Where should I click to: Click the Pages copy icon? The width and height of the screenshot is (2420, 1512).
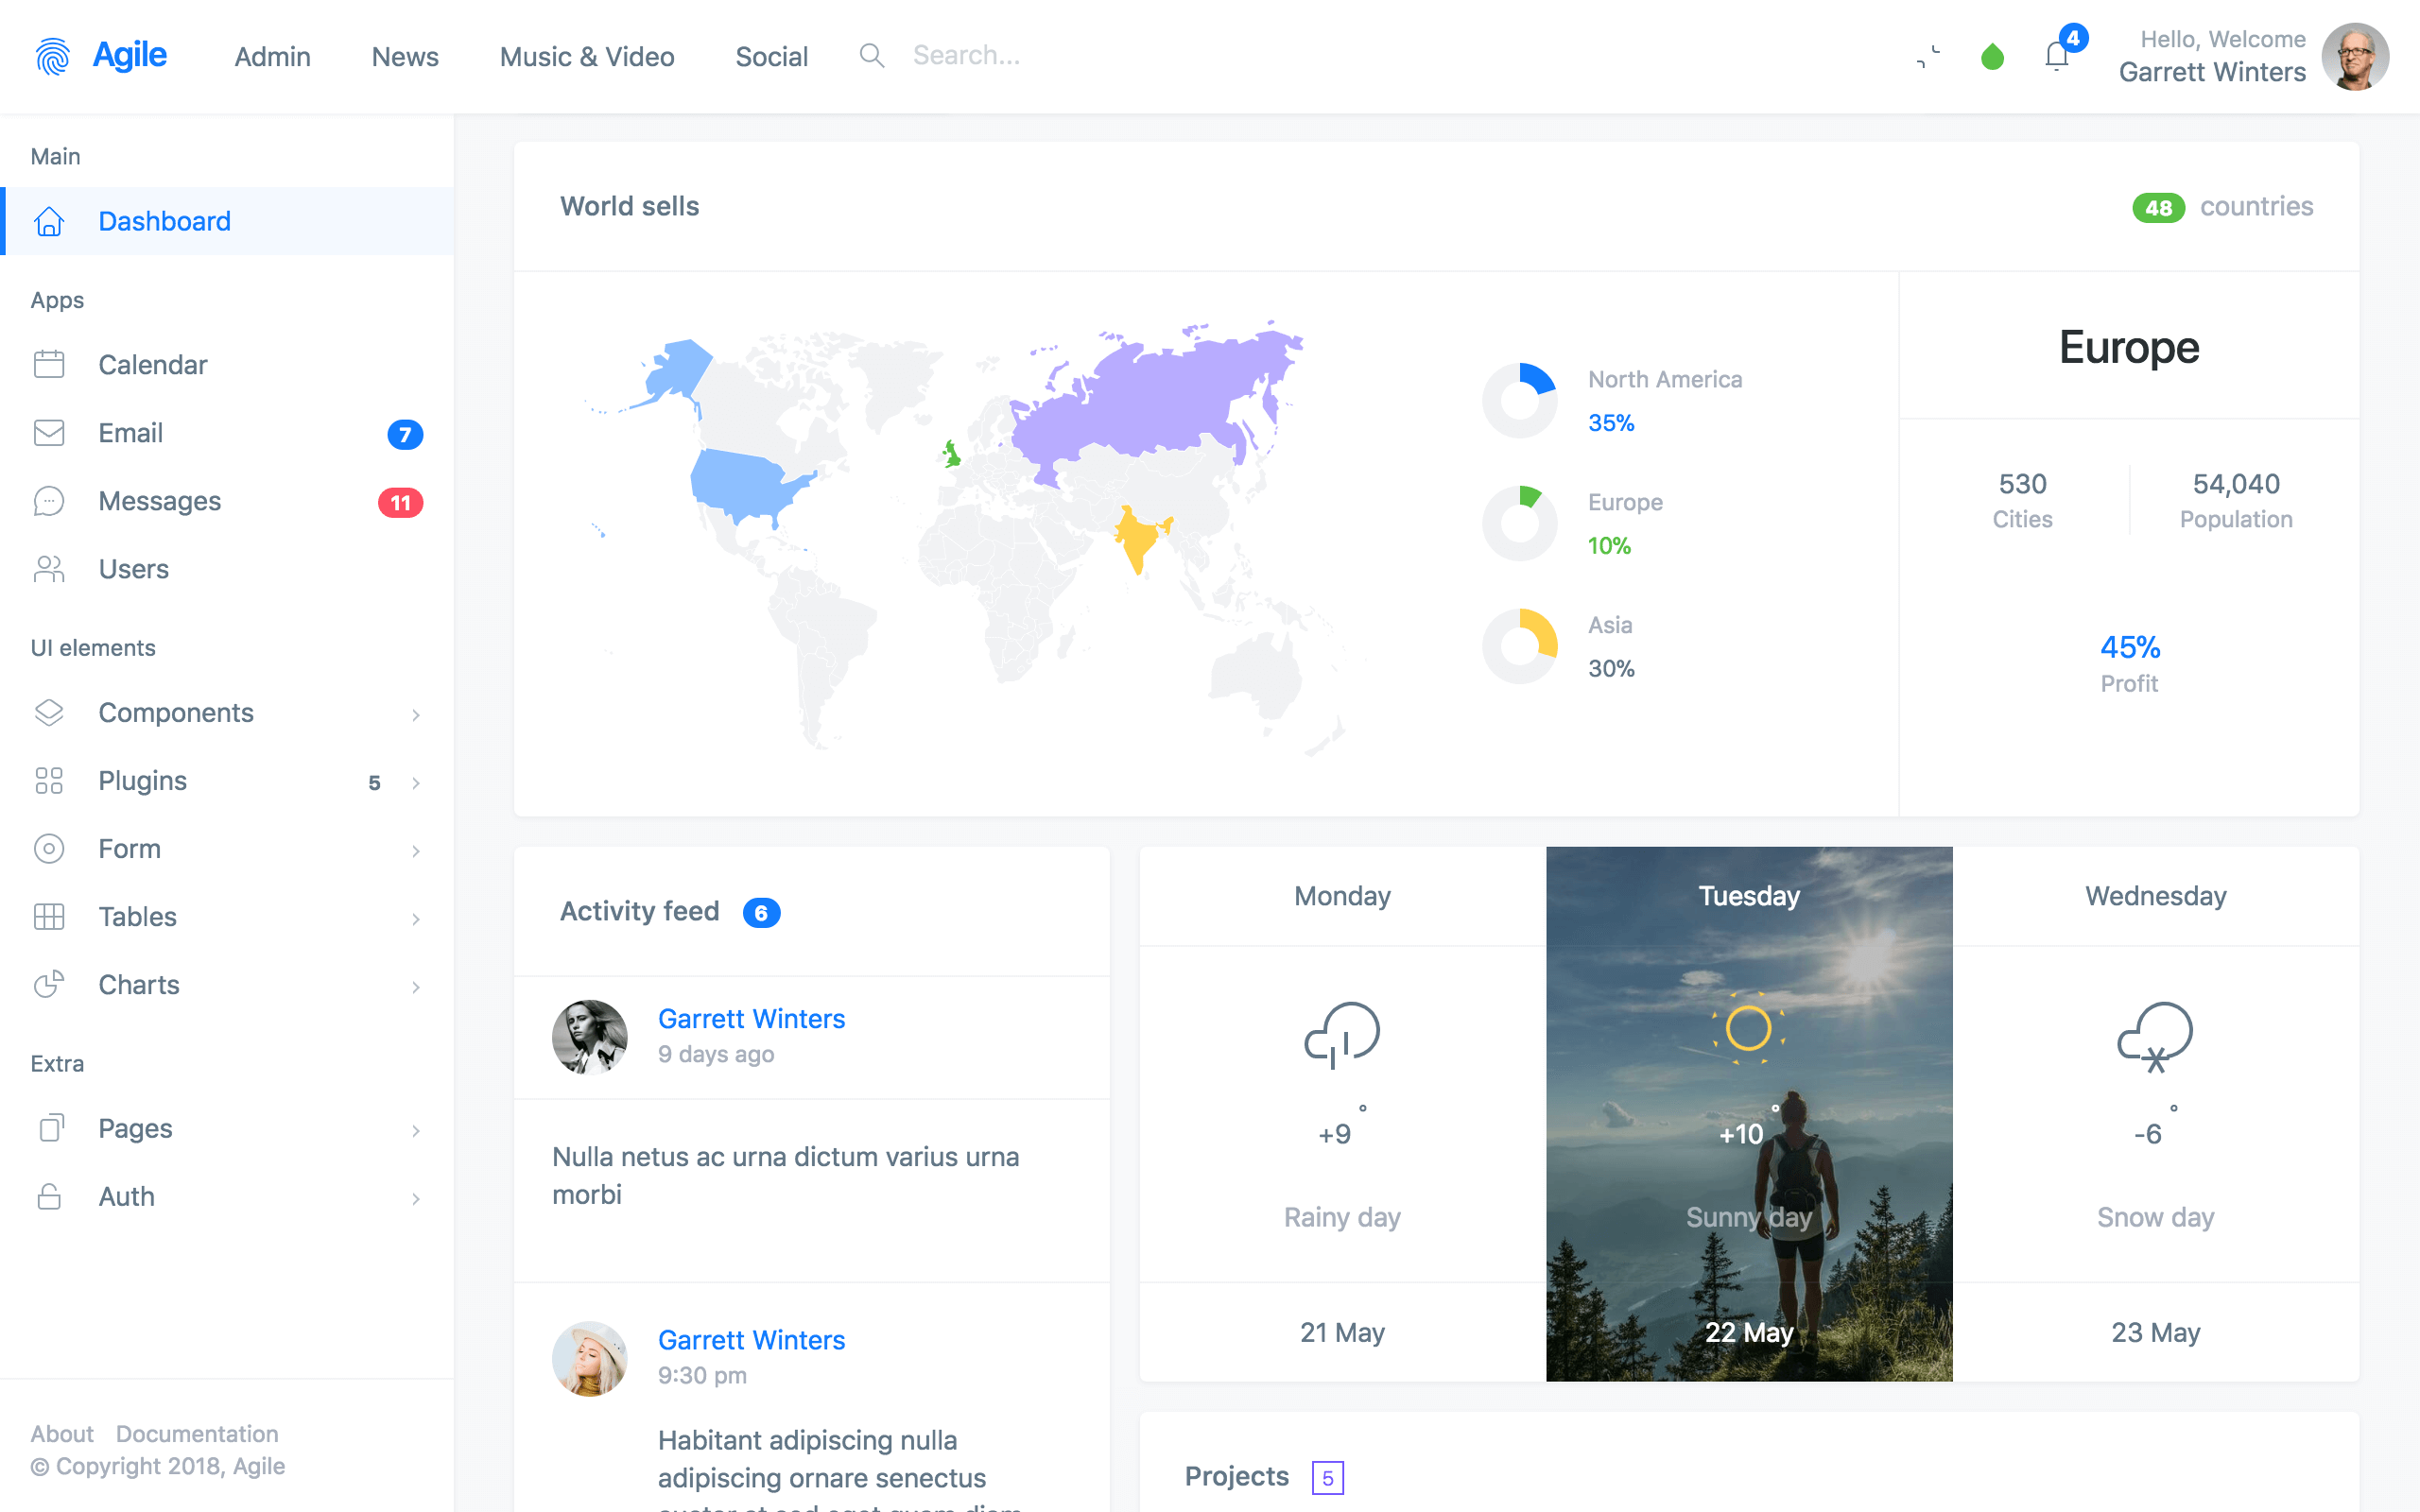pos(51,1128)
